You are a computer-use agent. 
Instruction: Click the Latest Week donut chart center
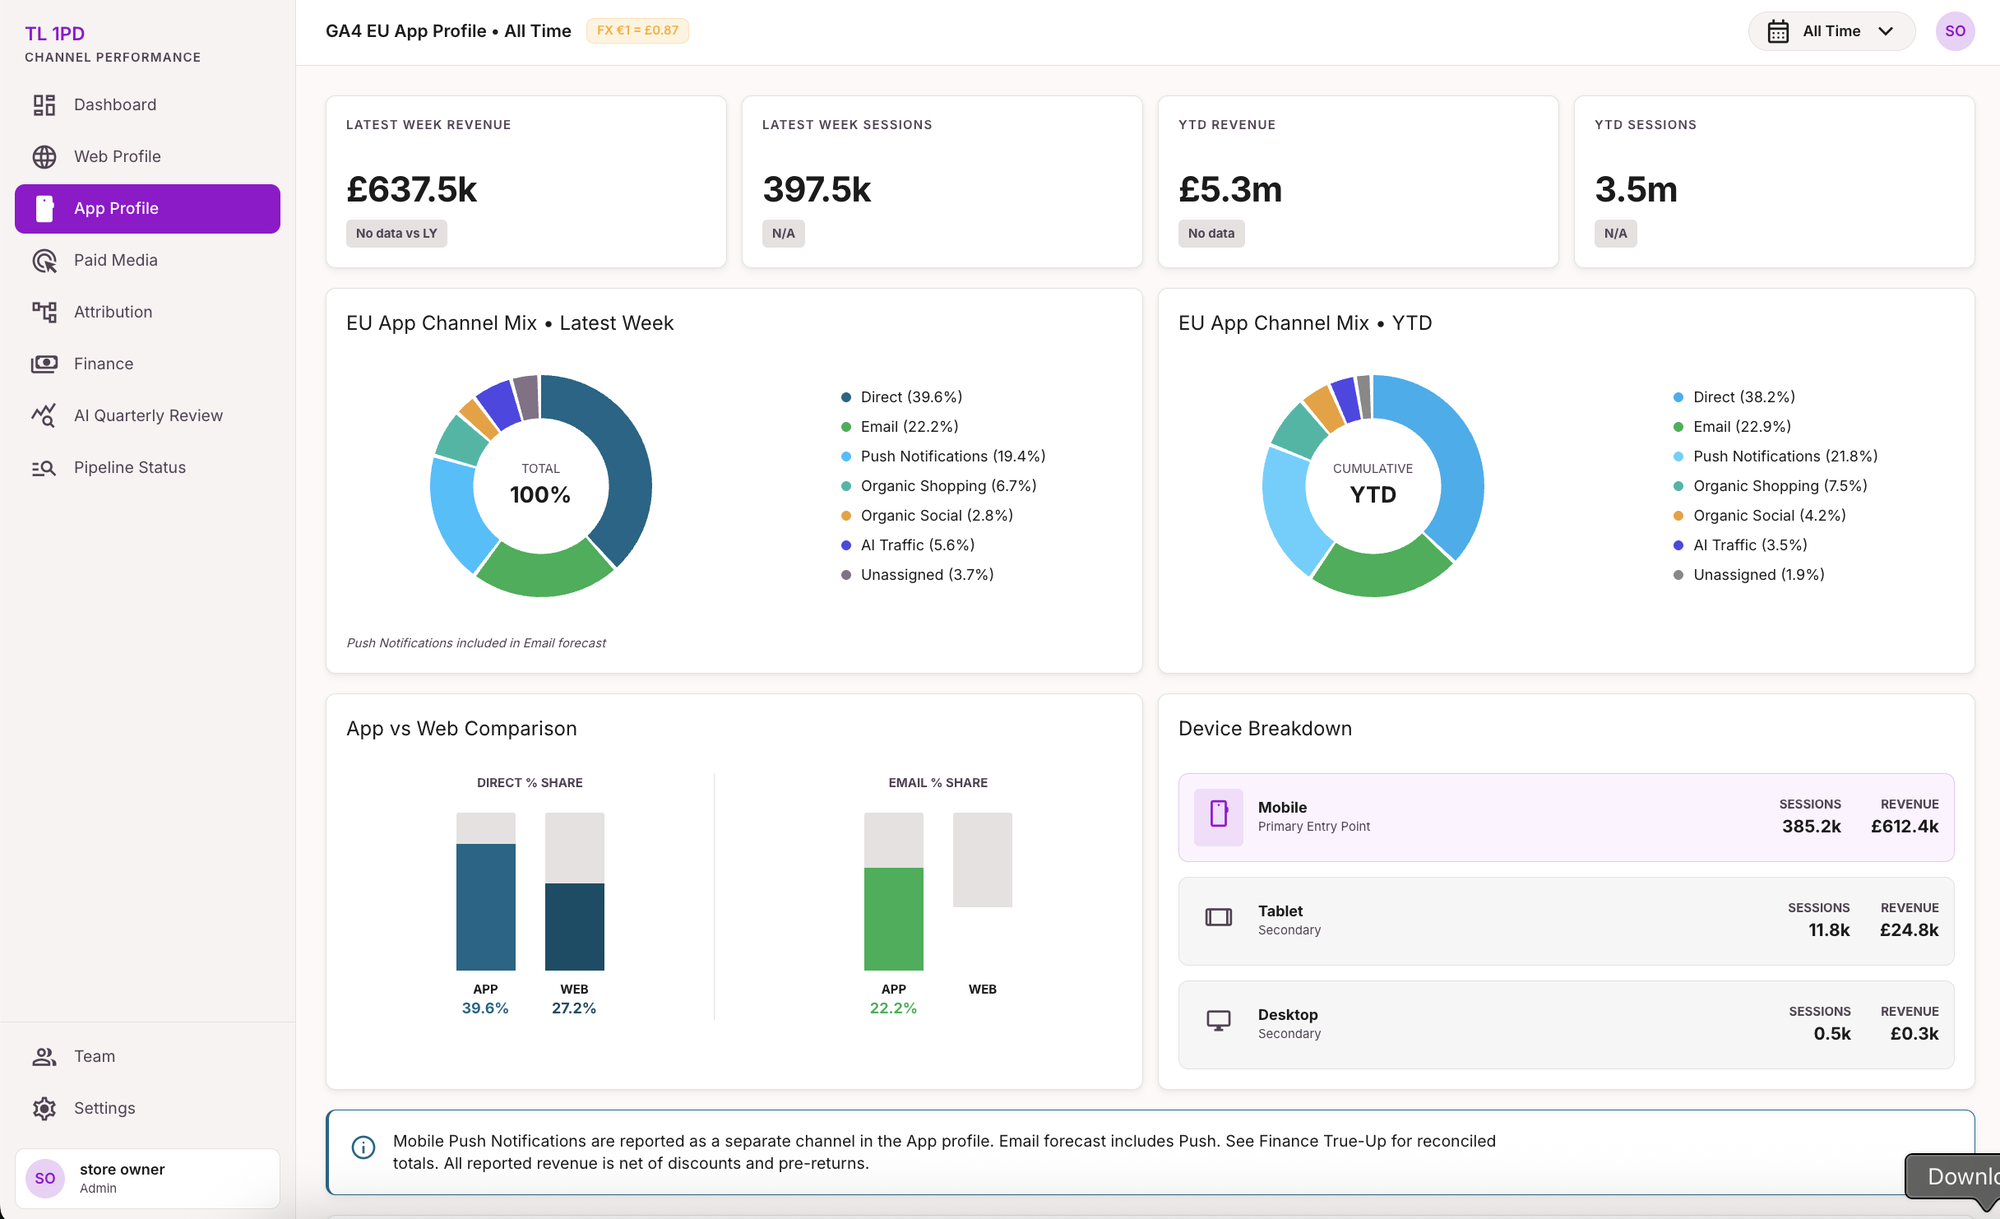click(540, 485)
